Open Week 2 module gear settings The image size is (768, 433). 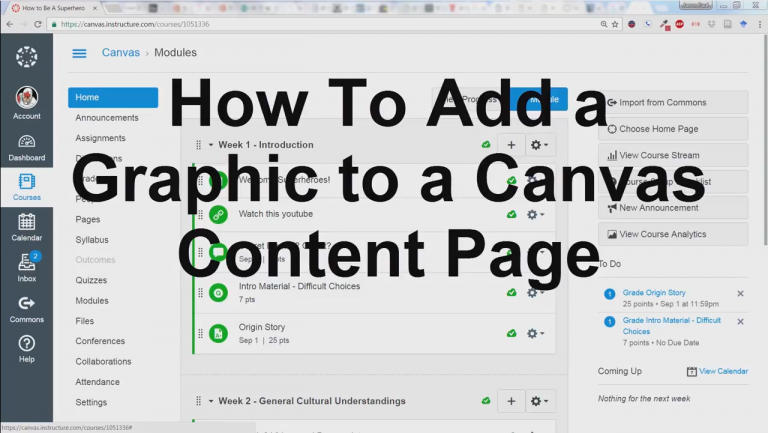click(540, 401)
